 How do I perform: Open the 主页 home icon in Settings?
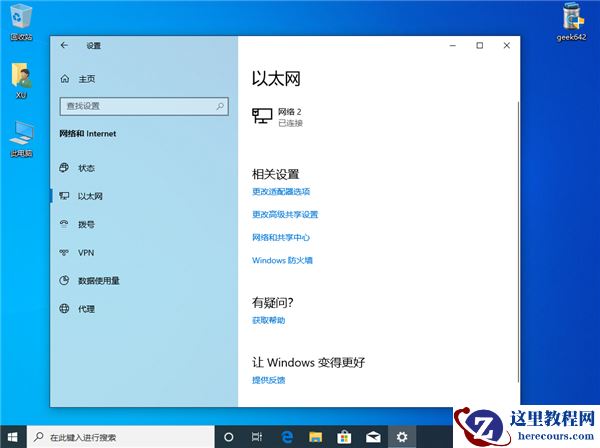click(65, 79)
